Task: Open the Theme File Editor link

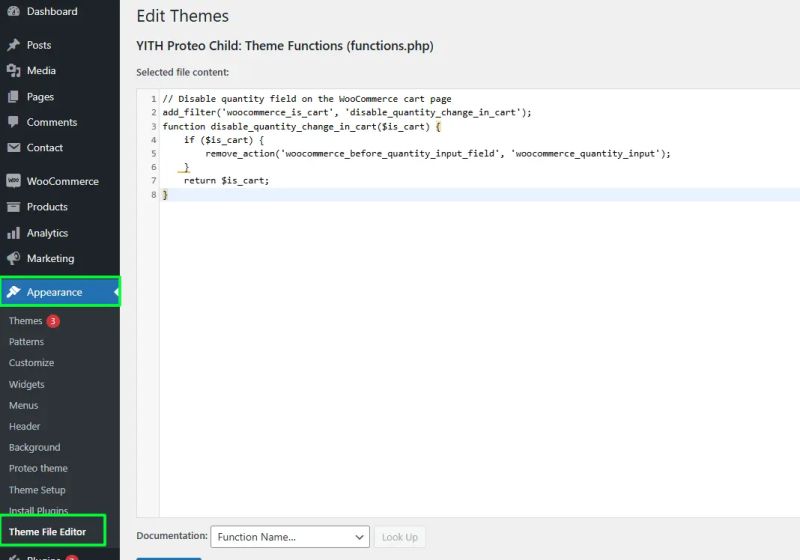Action: tap(47, 531)
